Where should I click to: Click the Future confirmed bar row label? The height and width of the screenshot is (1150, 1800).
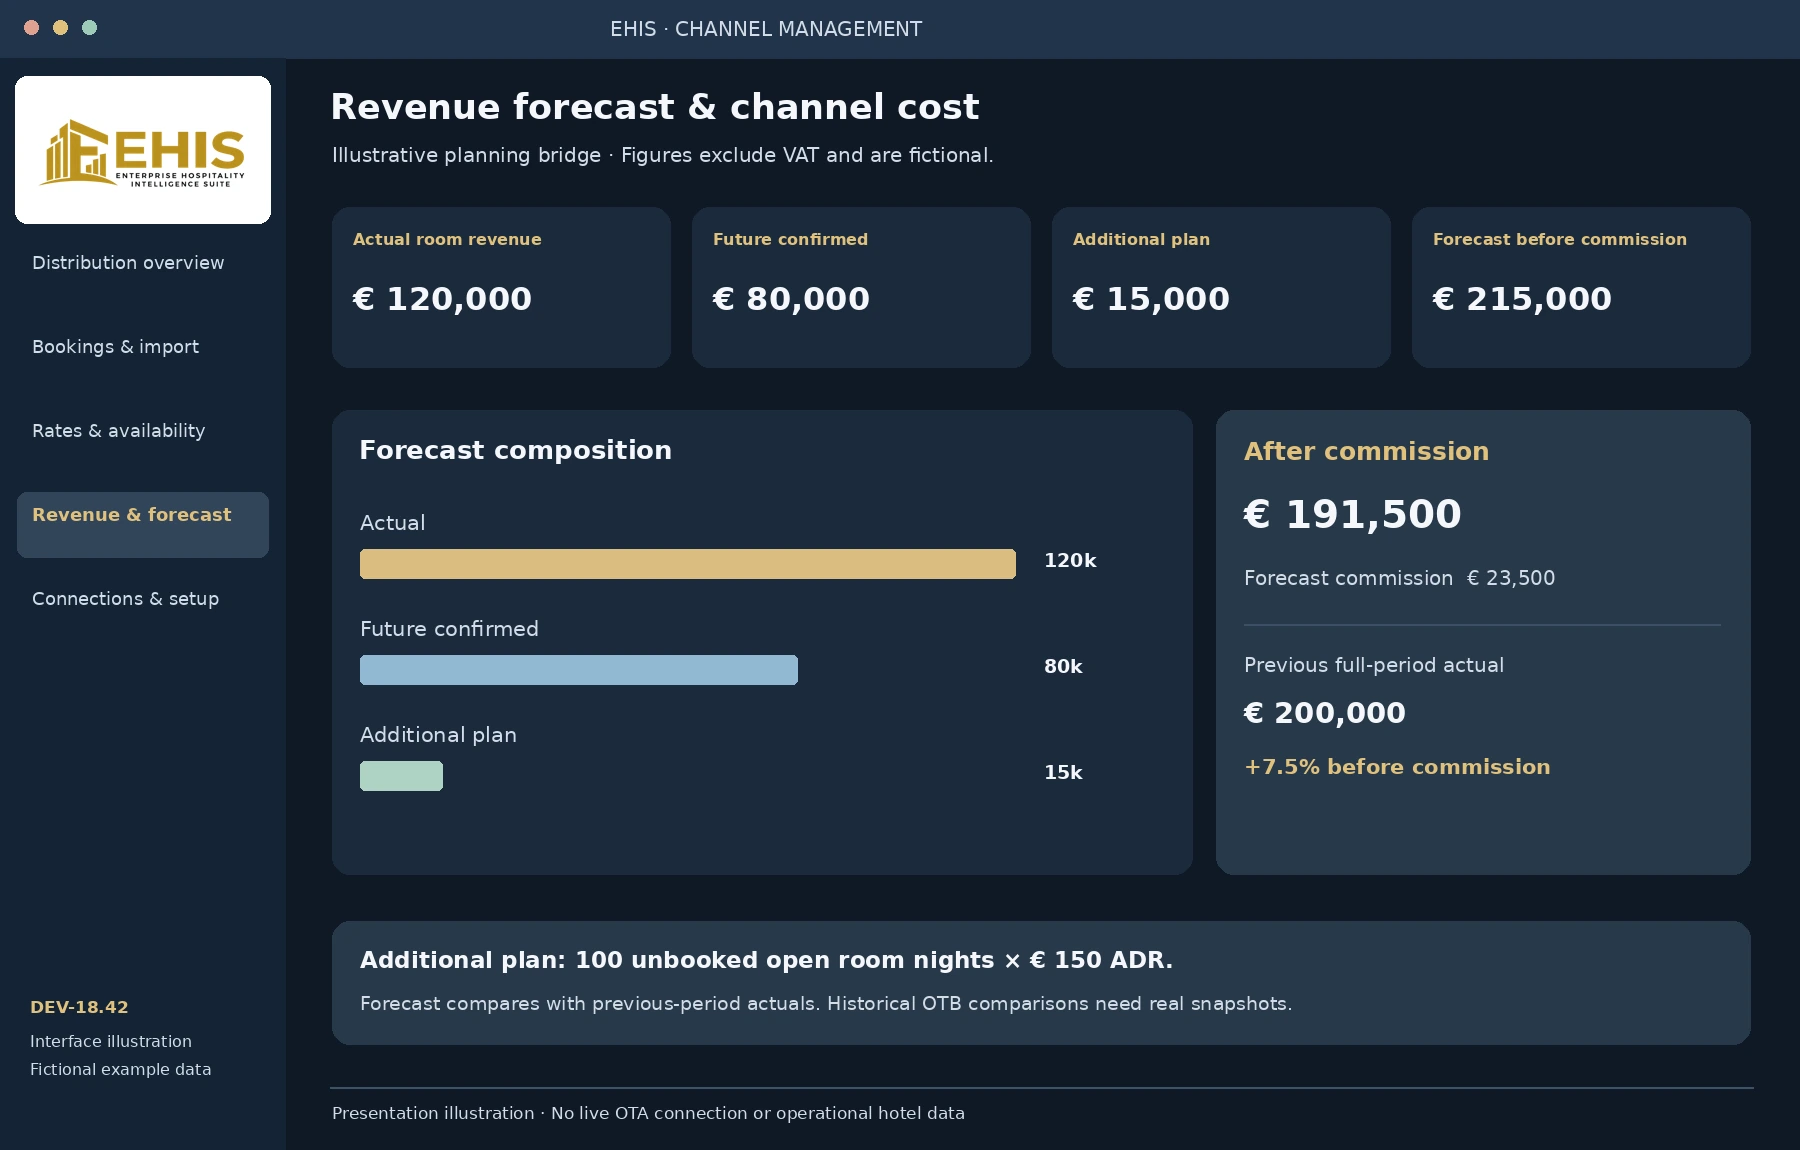pos(449,629)
